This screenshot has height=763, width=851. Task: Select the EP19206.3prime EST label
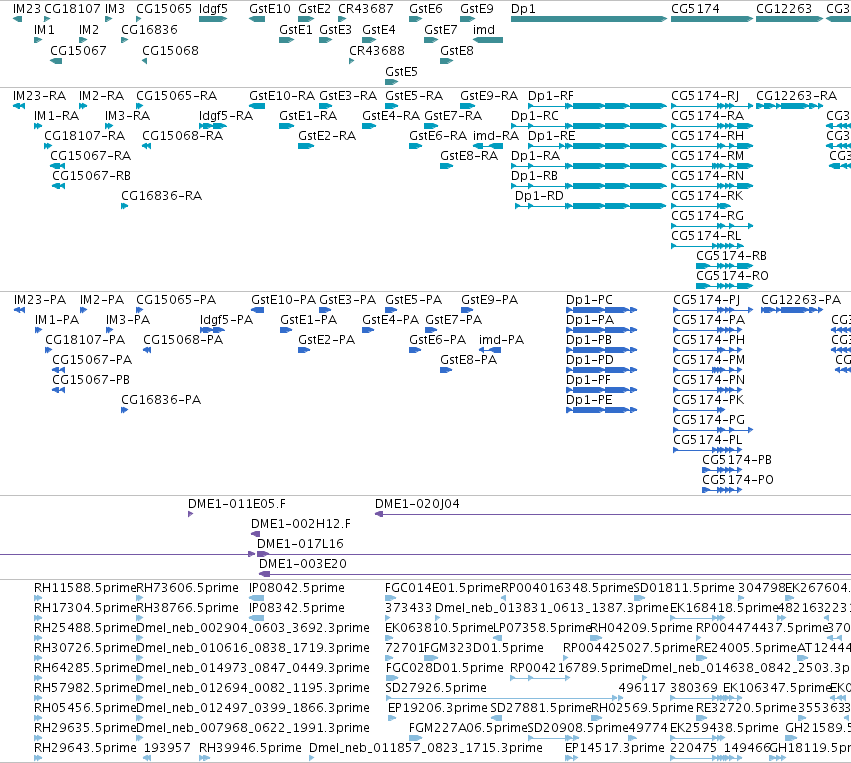pyautogui.click(x=438, y=708)
